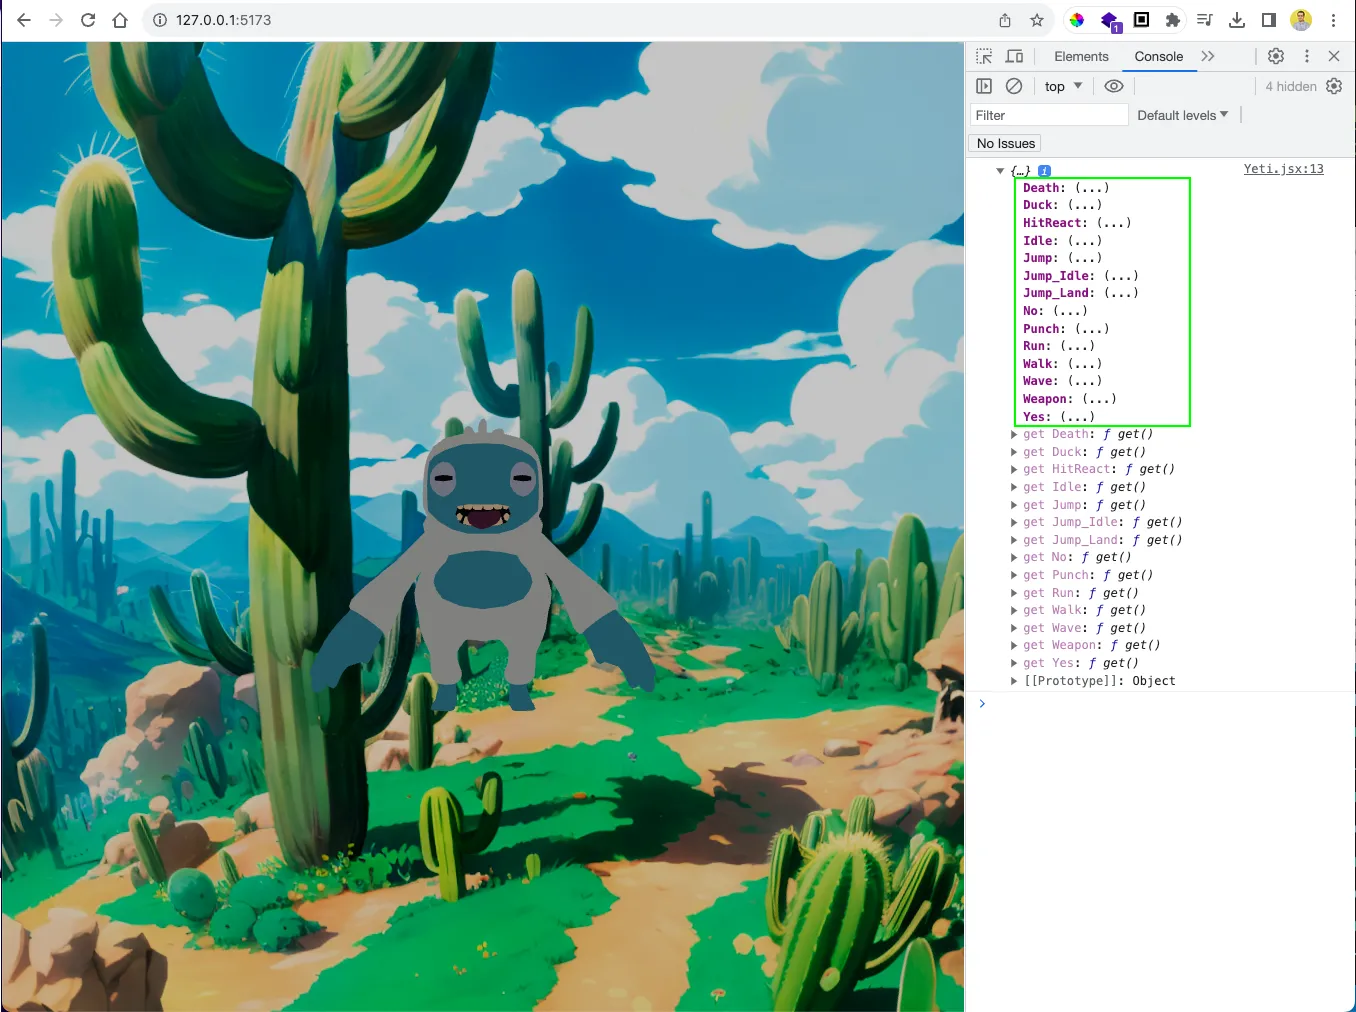The width and height of the screenshot is (1356, 1012).
Task: Switch to the Elements tab
Action: [1081, 57]
